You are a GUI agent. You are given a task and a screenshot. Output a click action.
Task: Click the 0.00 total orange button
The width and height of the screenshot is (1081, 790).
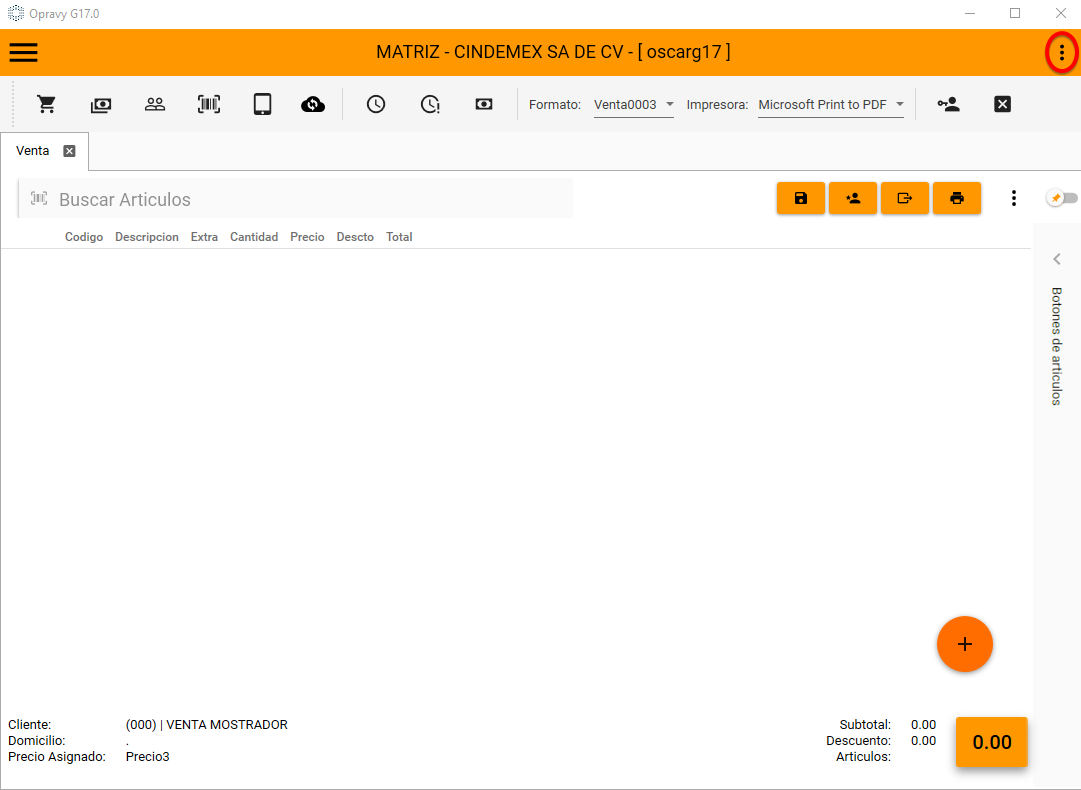pos(991,742)
